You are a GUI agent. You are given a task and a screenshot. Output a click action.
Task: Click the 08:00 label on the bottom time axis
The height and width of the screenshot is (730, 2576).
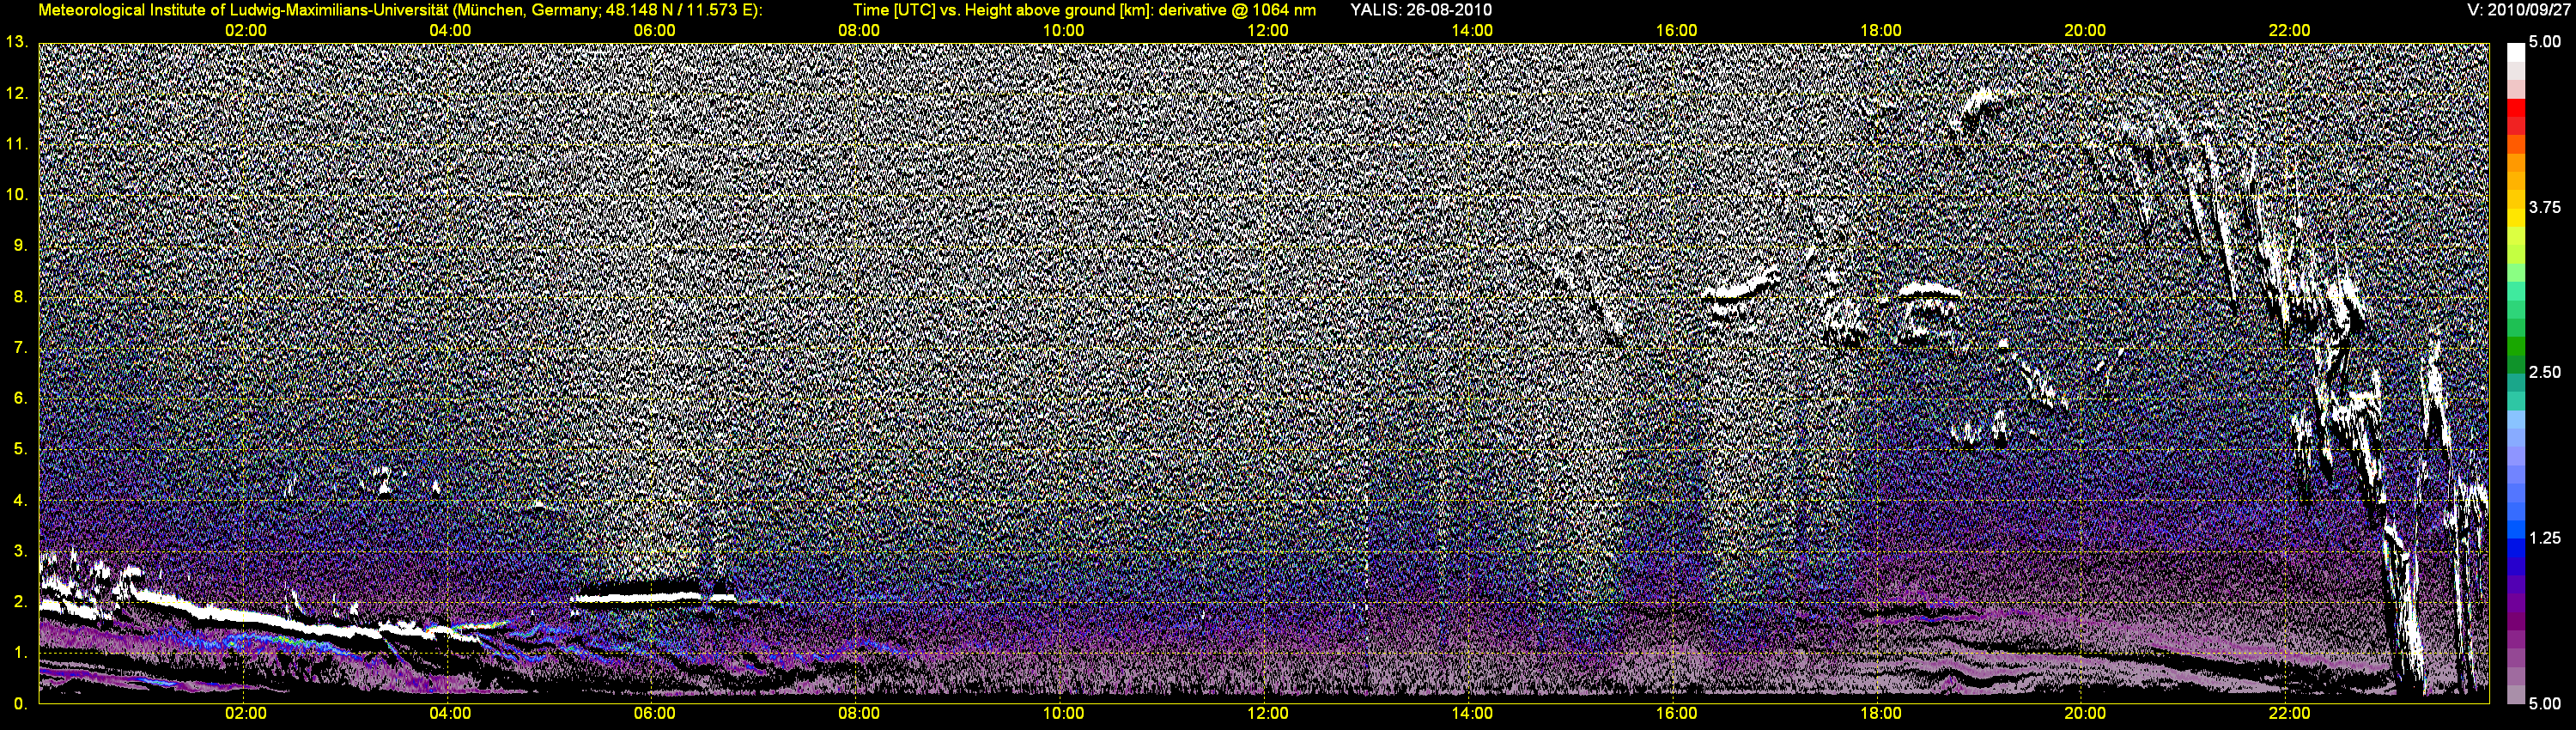click(x=859, y=713)
